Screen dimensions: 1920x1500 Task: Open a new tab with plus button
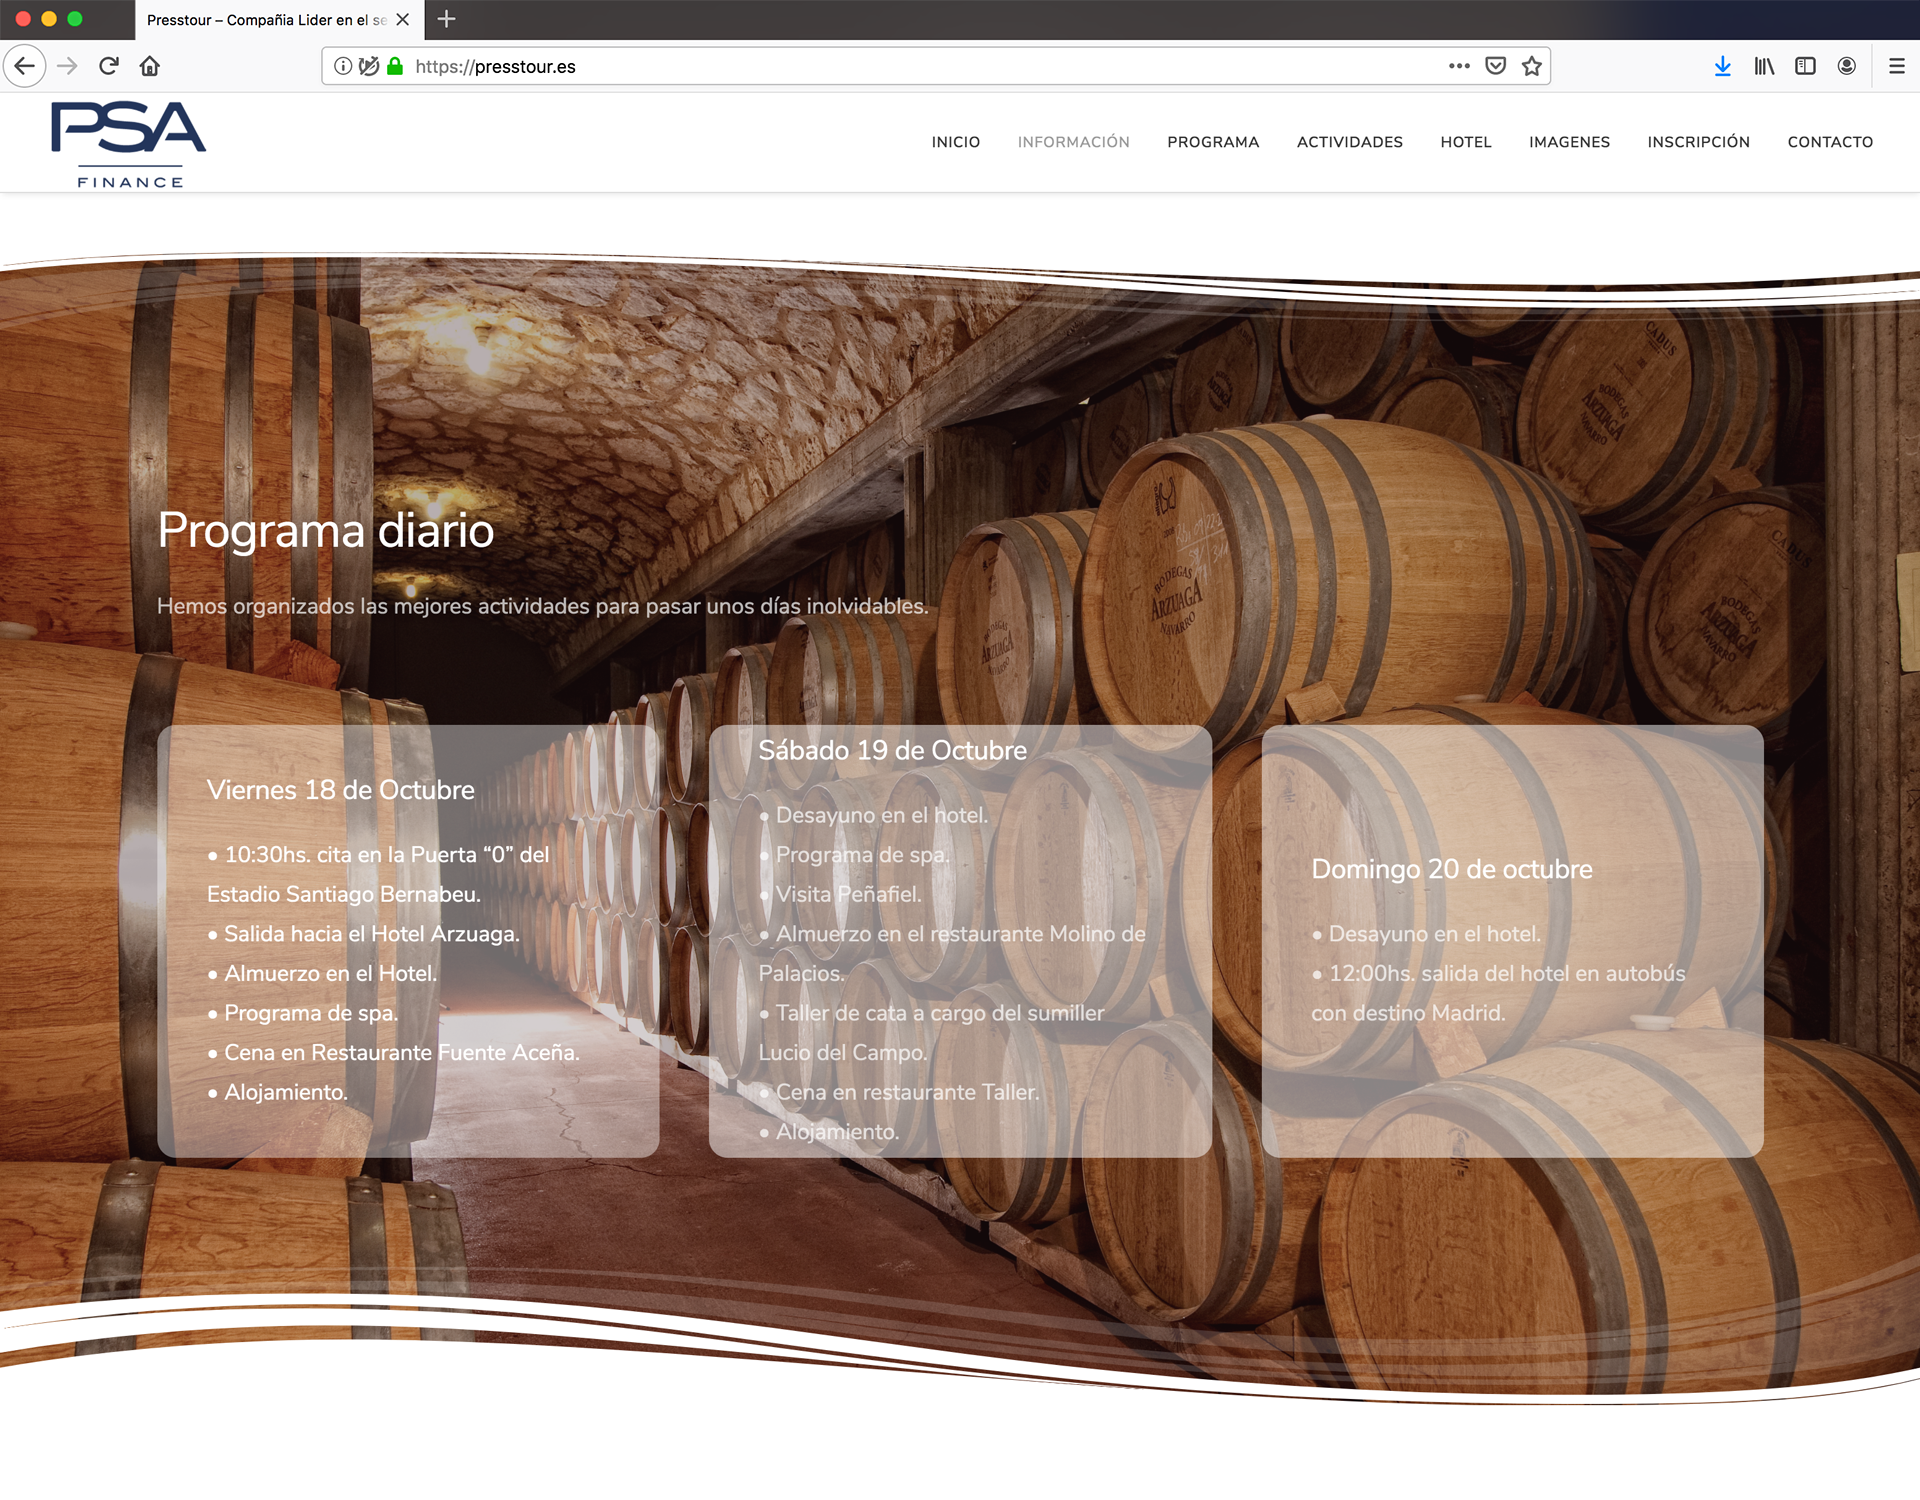[x=447, y=19]
